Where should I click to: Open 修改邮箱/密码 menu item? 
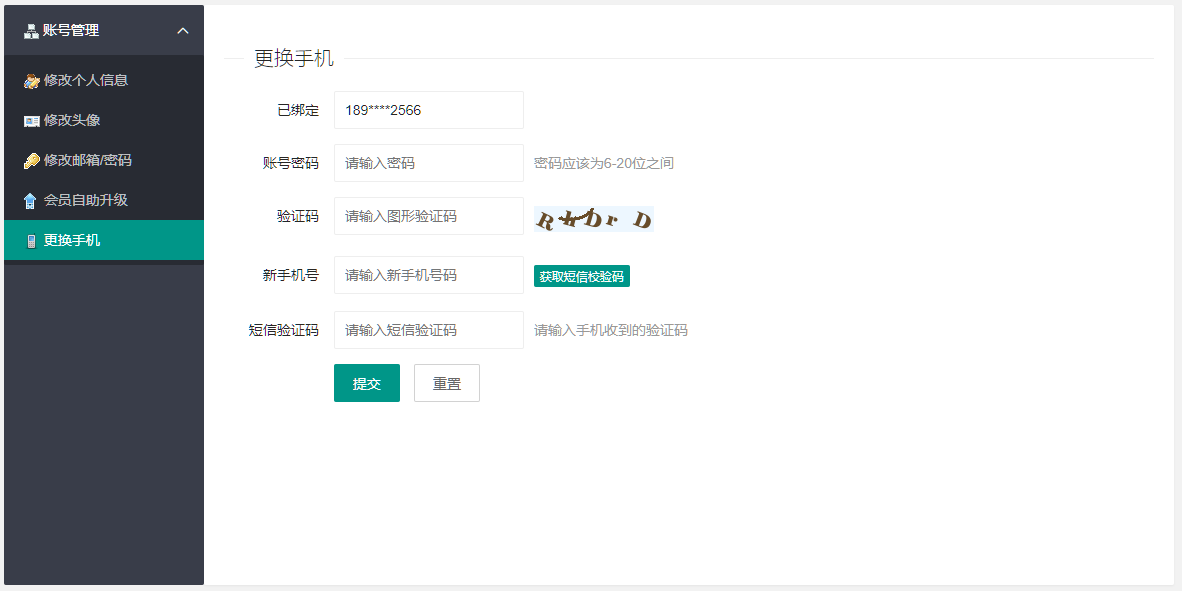104,160
